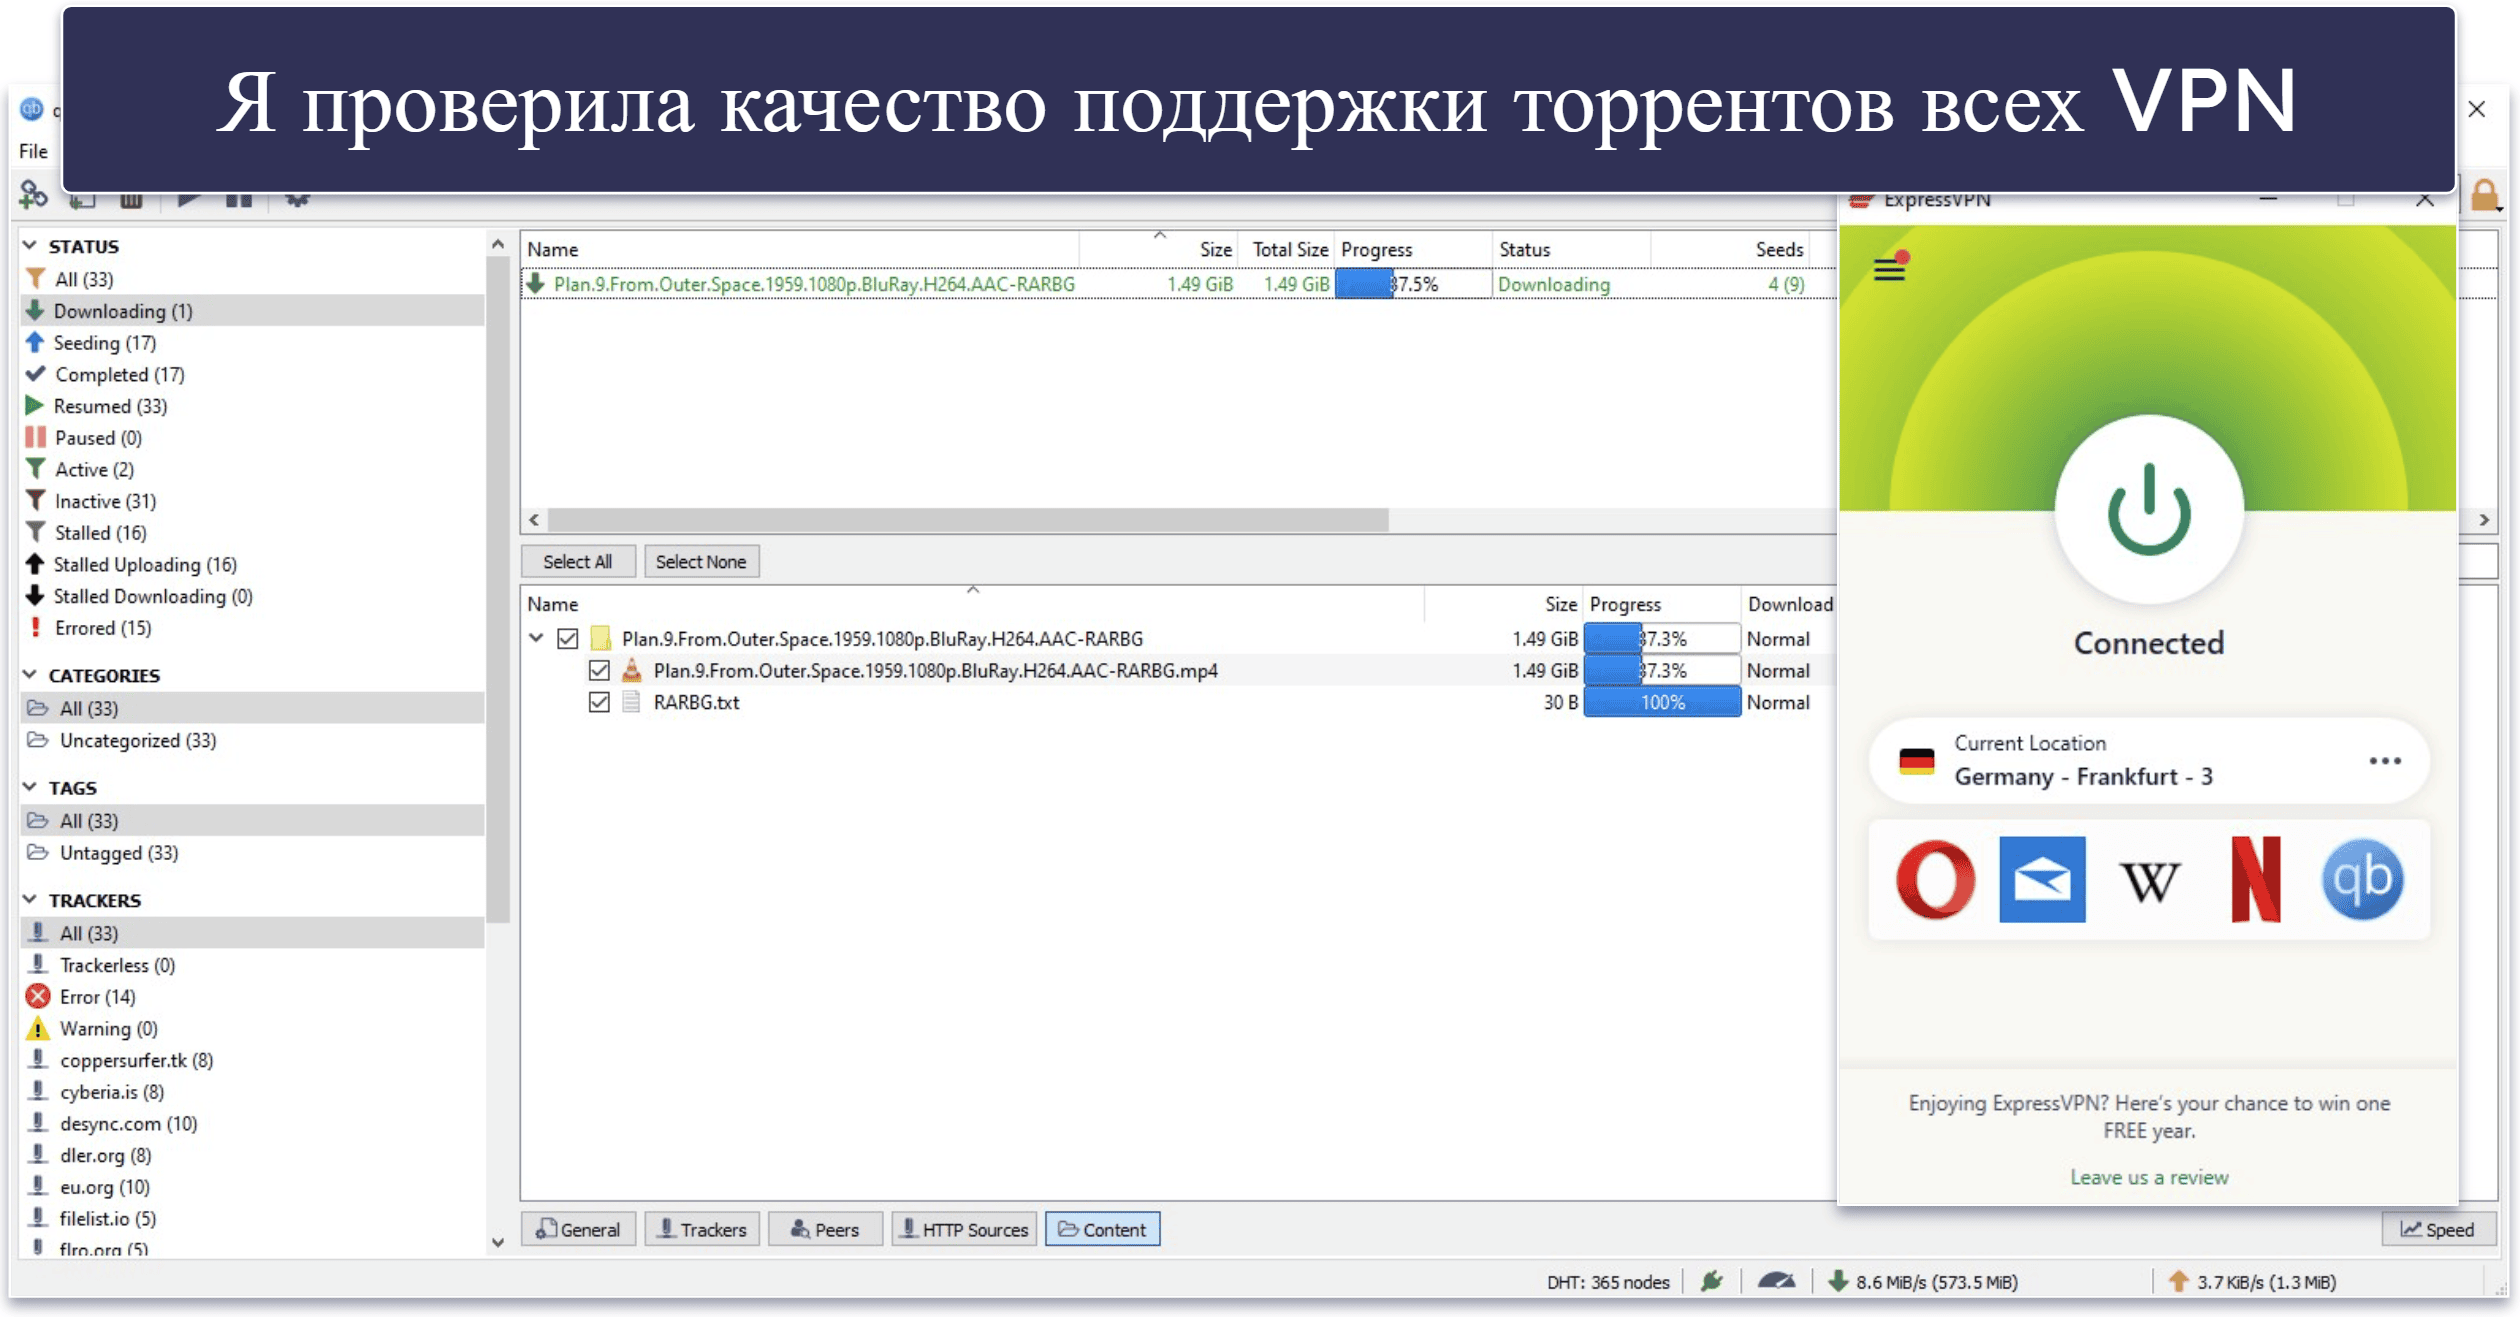
Task: Select the Untagged (33) tag filter
Action: pos(252,852)
